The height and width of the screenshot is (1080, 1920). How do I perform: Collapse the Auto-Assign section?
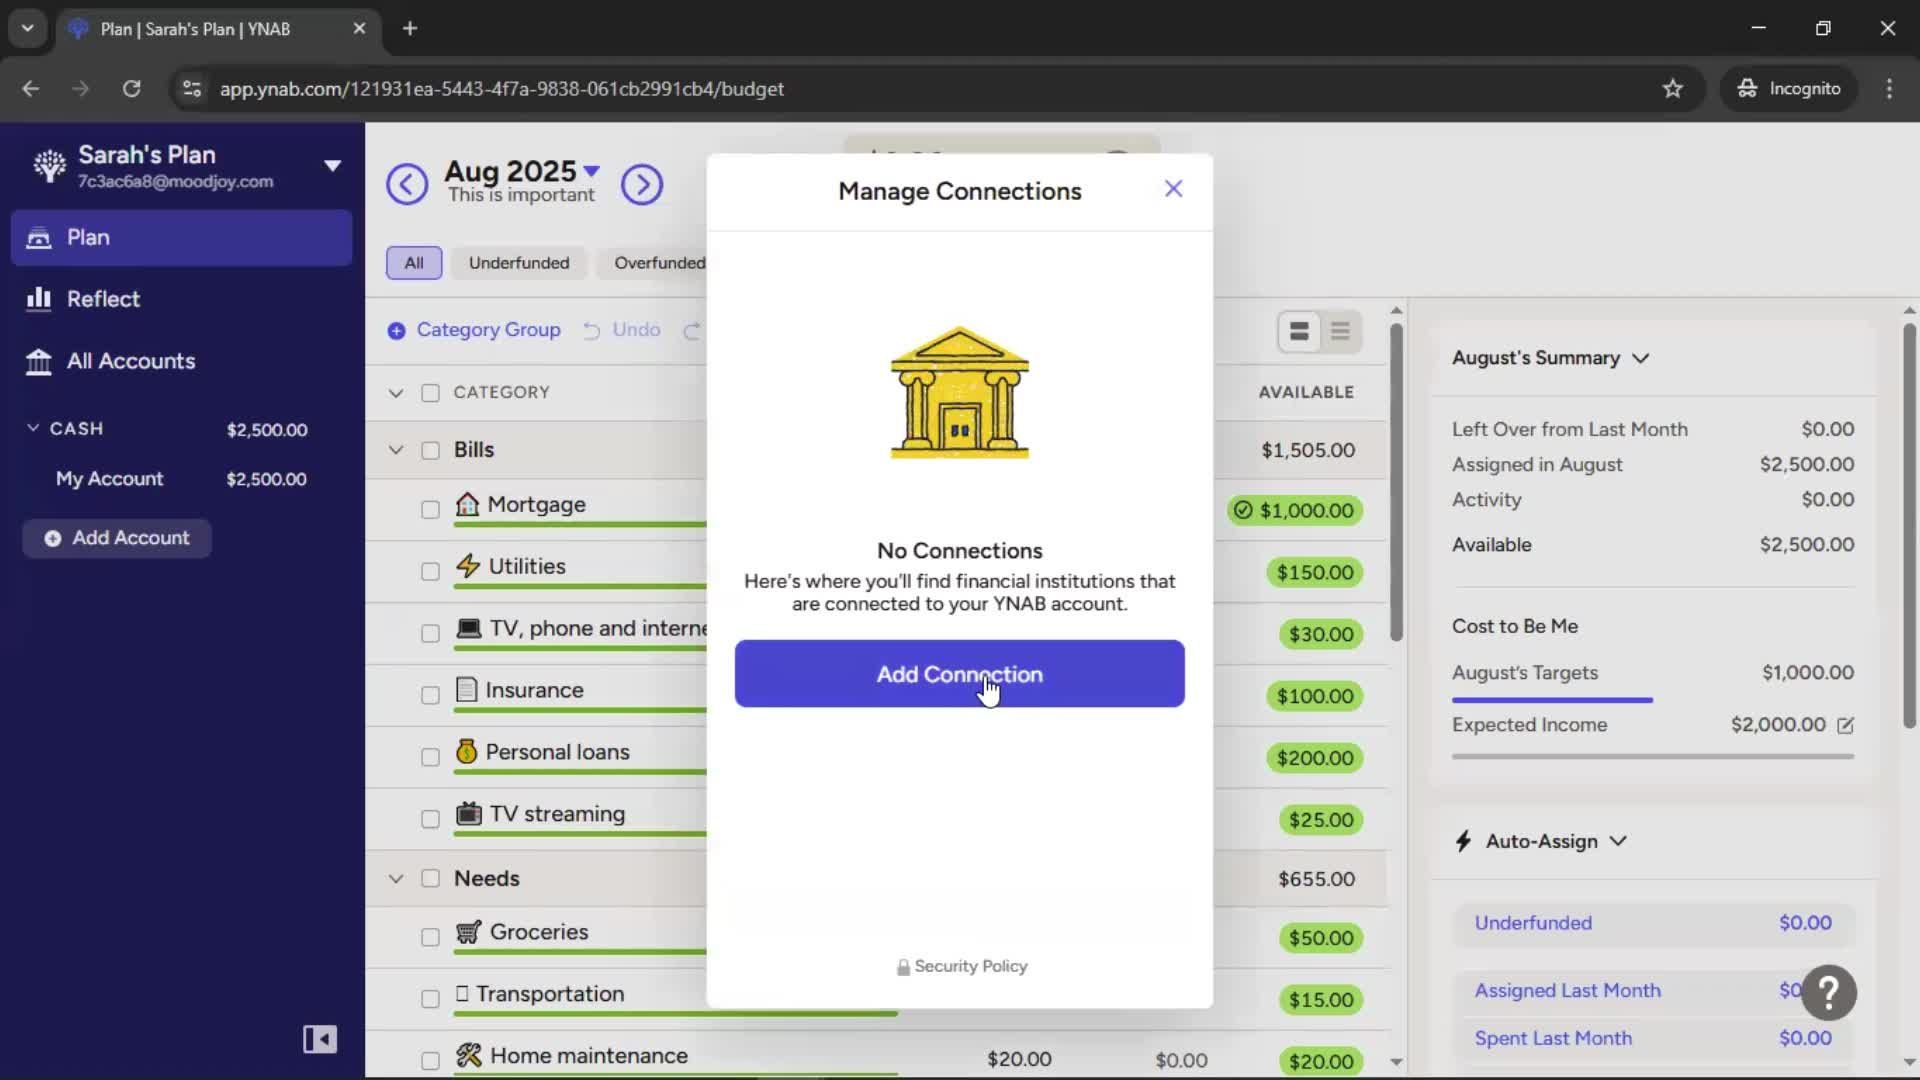pyautogui.click(x=1618, y=841)
